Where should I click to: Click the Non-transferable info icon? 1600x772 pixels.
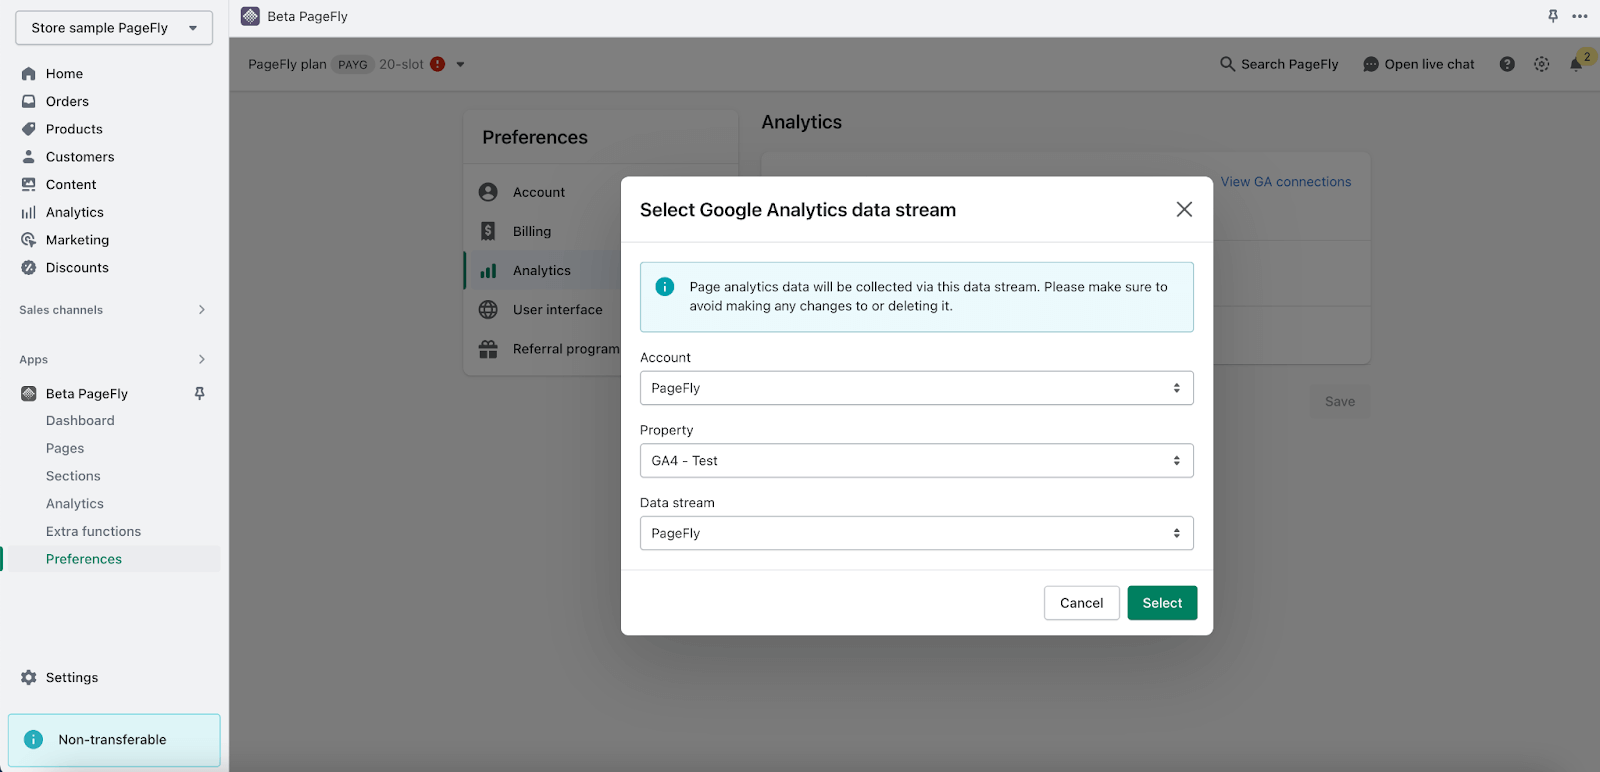click(33, 739)
